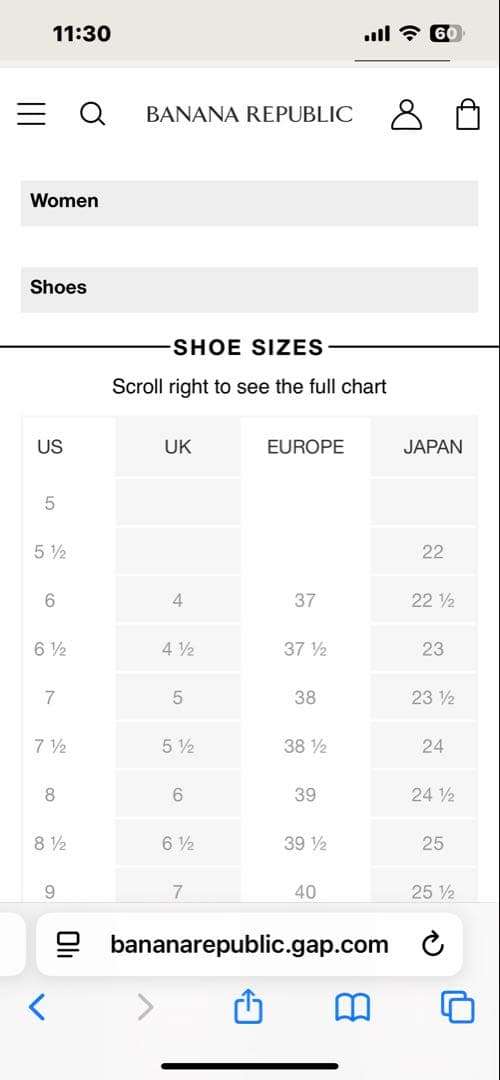500x1080 pixels.
Task: Expand the Women category selector
Action: pos(249,203)
